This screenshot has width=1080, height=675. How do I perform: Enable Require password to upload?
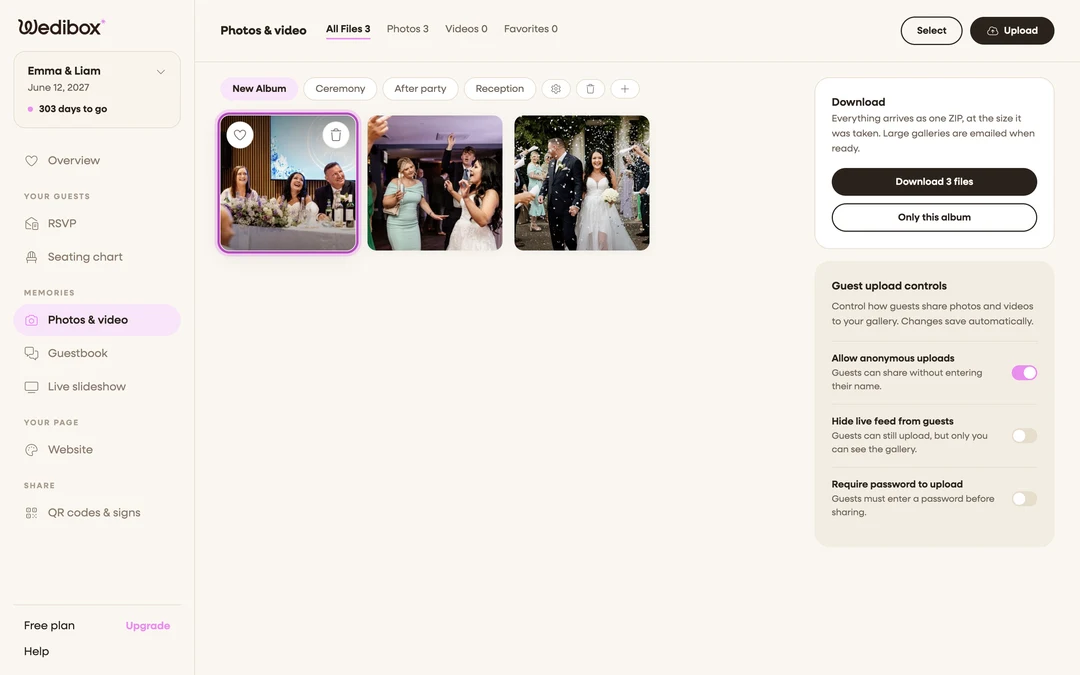[x=1024, y=499]
